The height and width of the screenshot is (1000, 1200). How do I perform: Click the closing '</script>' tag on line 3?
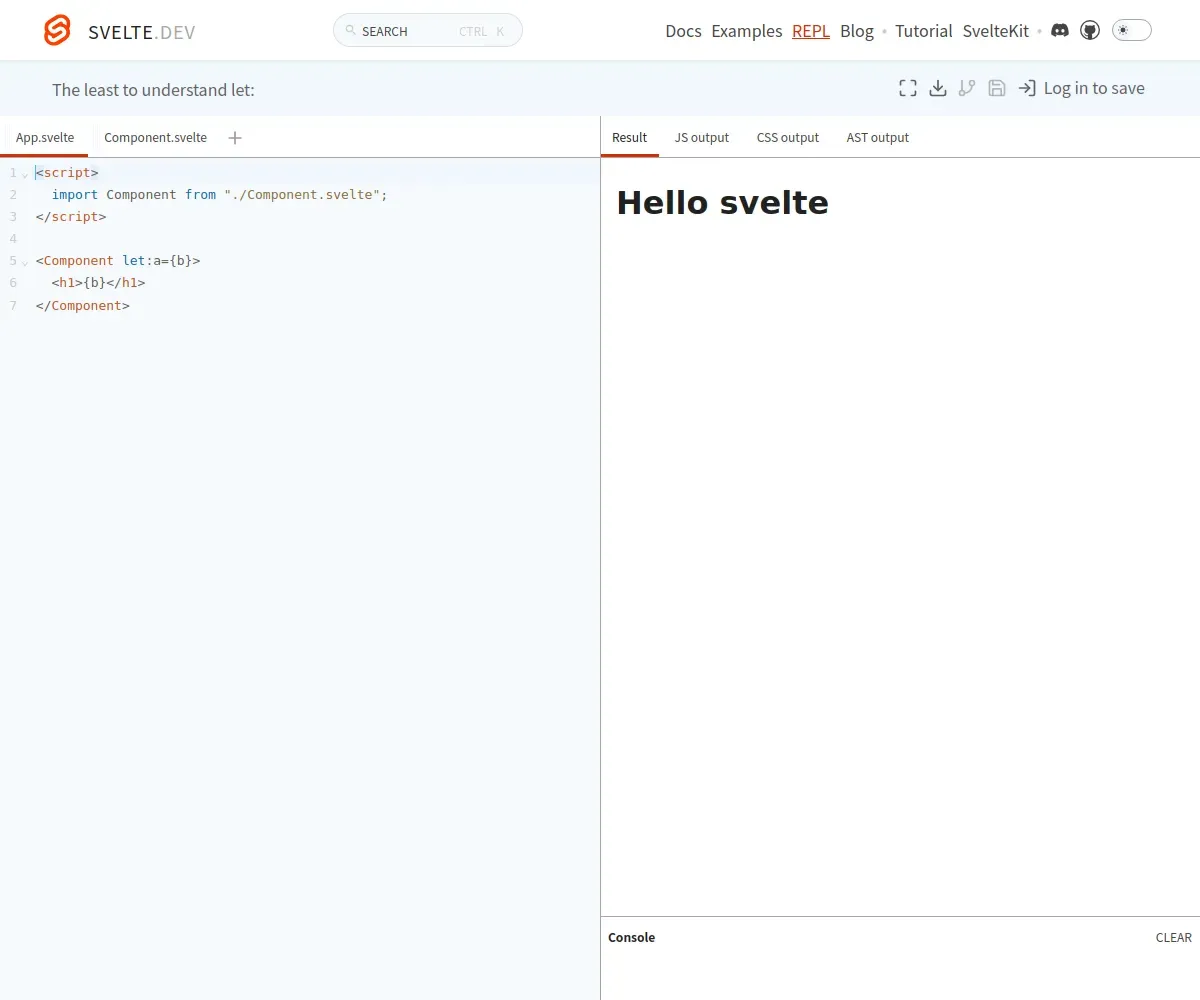coord(71,217)
